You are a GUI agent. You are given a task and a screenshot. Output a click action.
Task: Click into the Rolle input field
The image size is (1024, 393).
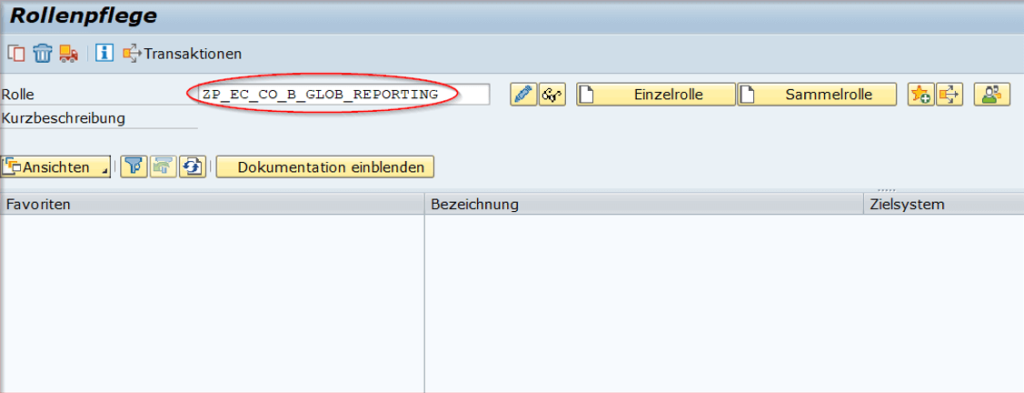[x=338, y=94]
